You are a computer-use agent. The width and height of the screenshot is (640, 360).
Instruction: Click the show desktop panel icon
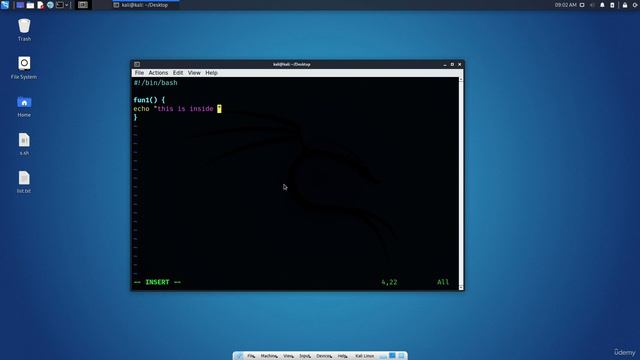(x=20, y=5)
